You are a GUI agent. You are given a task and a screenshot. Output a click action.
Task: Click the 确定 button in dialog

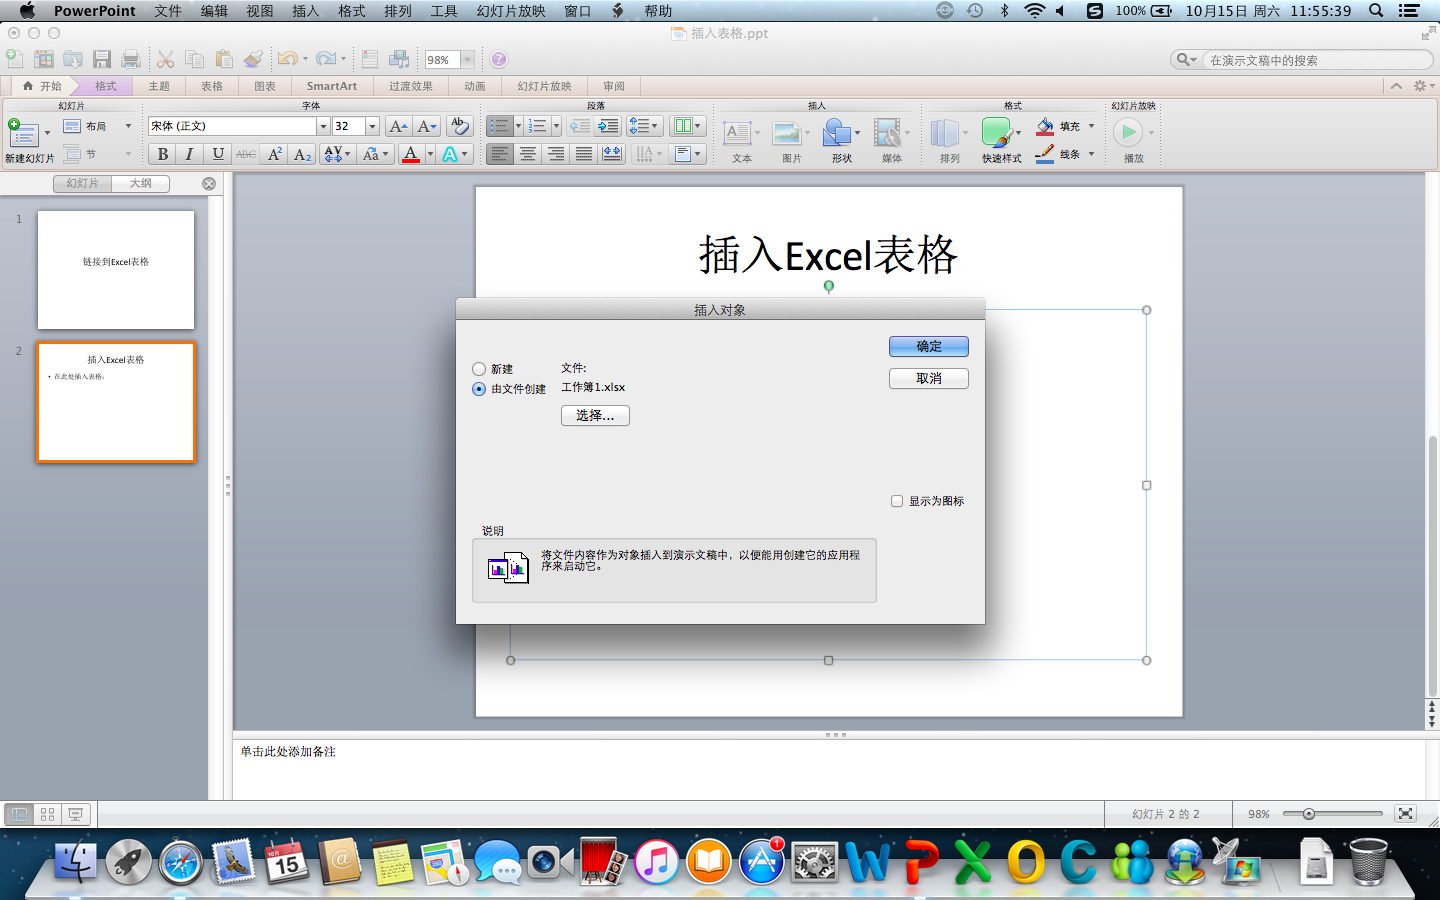click(x=929, y=346)
